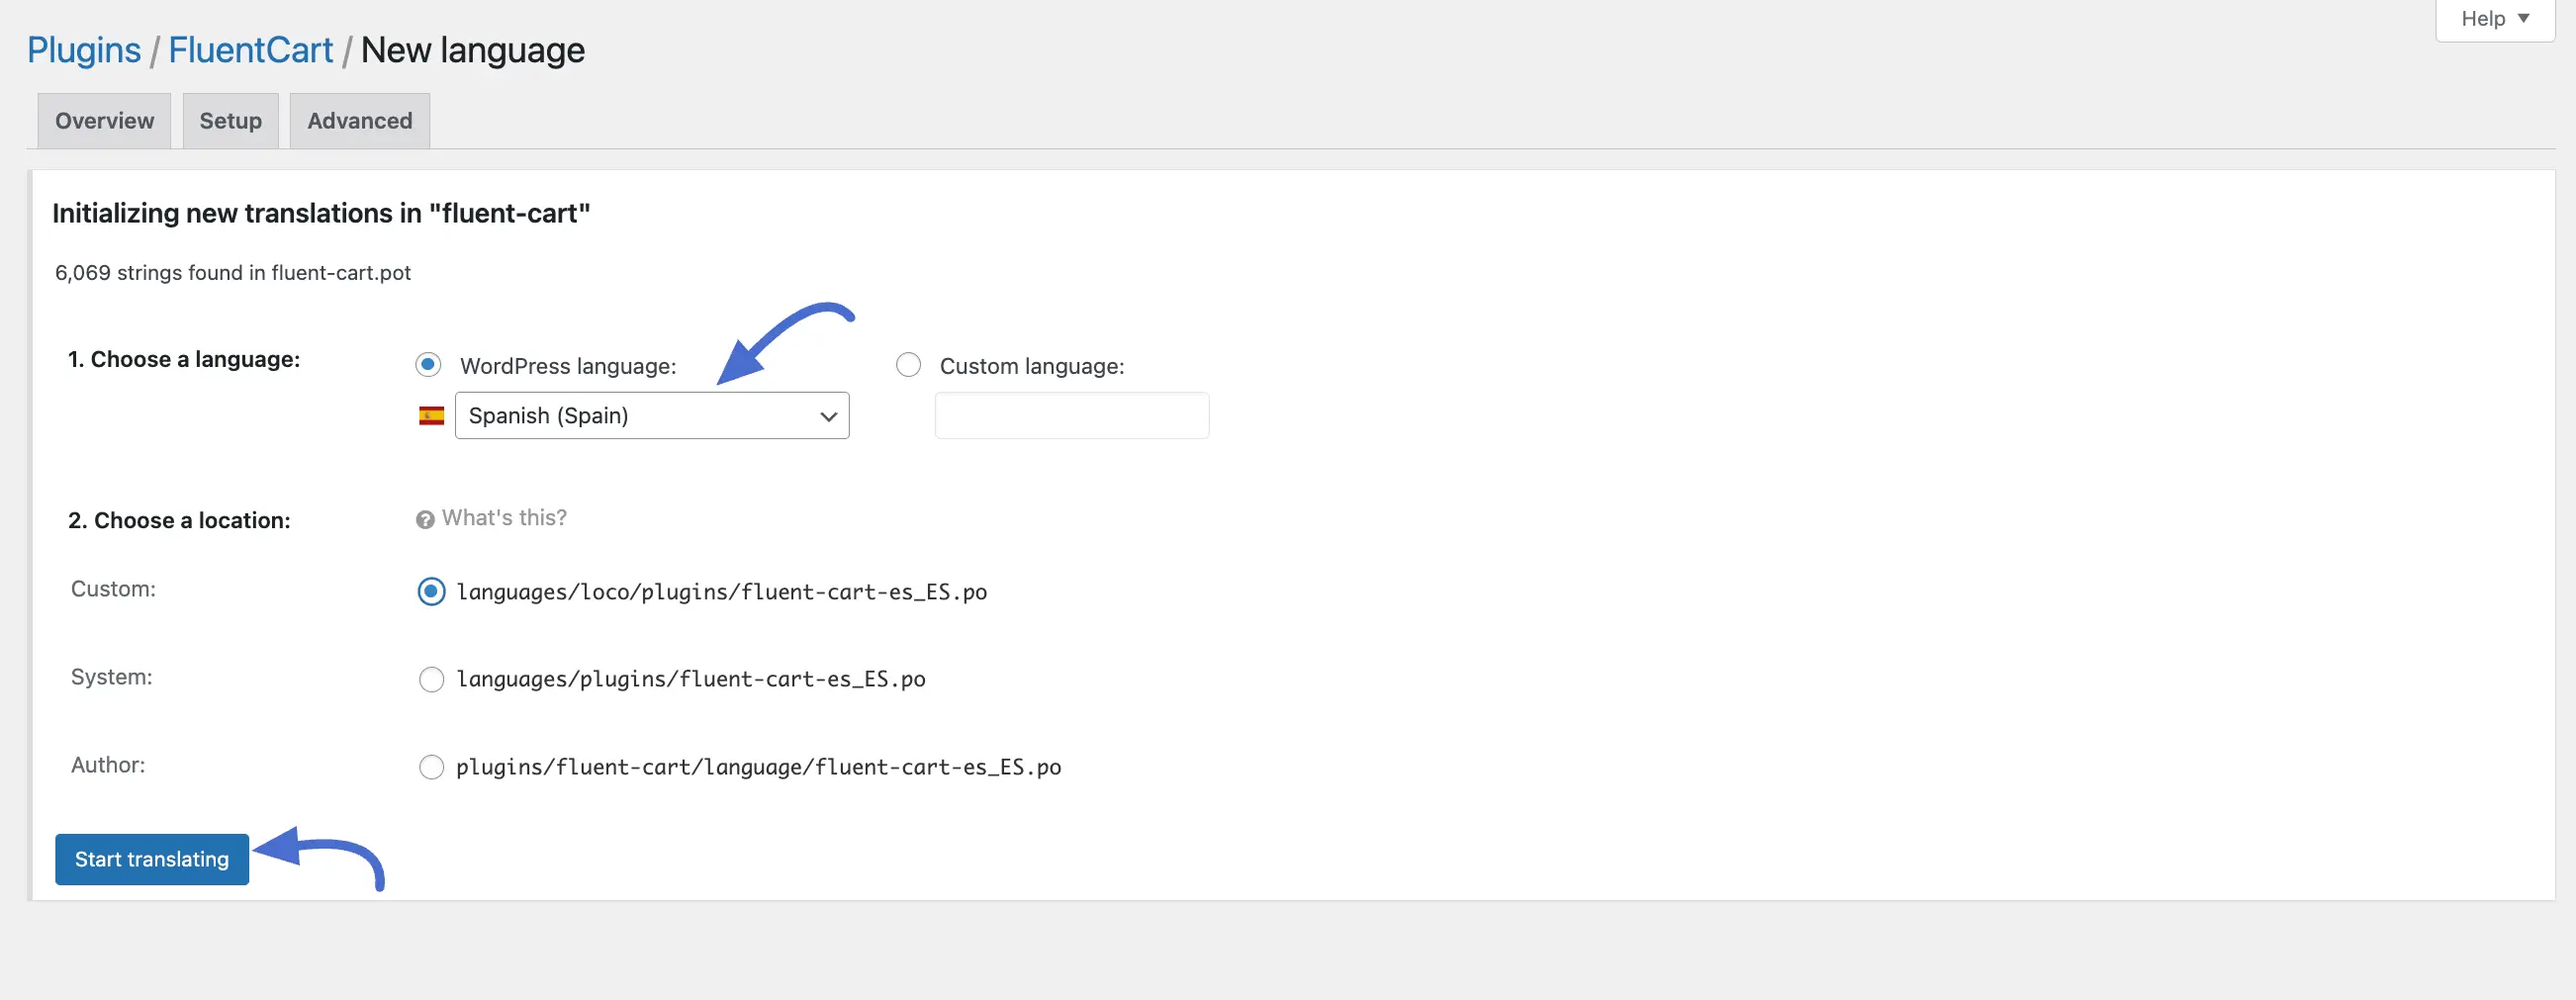Open the Setup tab
This screenshot has height=1000, width=2576.
230,121
